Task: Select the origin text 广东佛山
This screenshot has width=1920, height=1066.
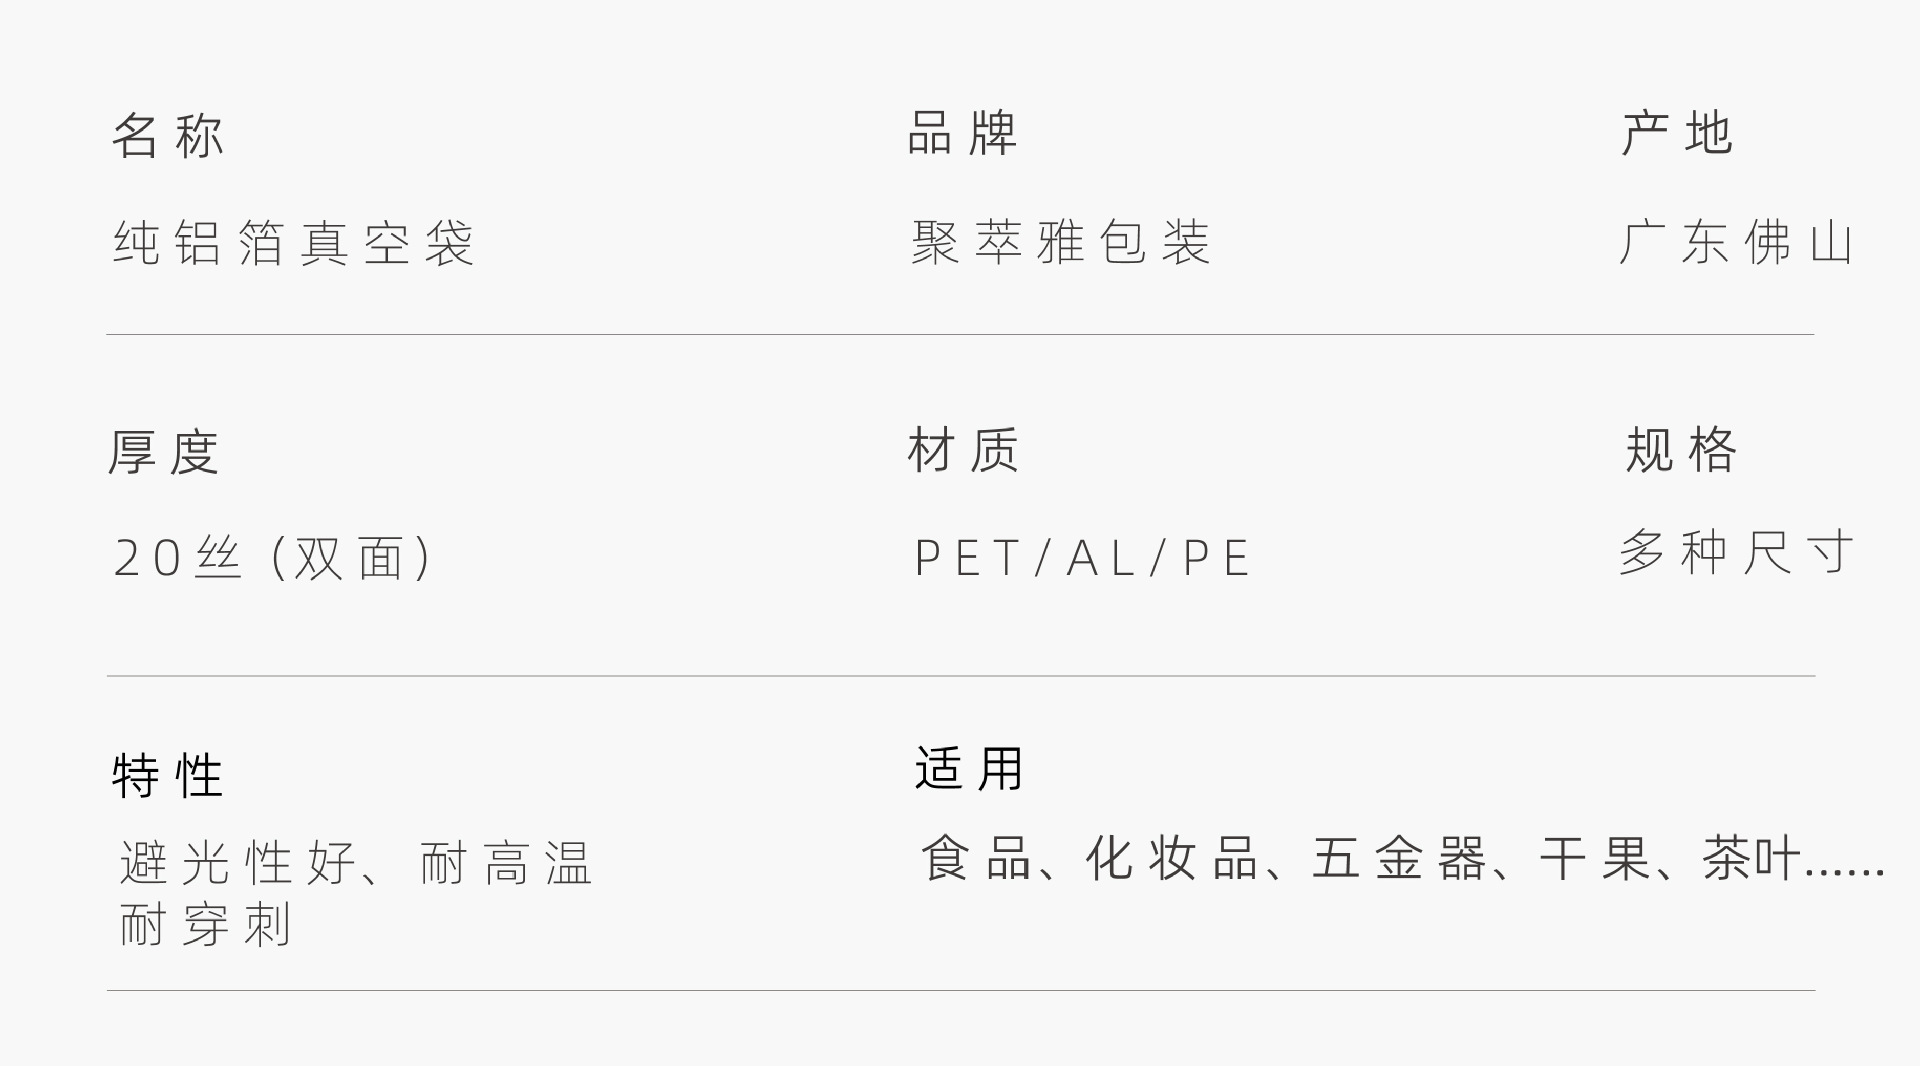Action: click(x=1737, y=243)
